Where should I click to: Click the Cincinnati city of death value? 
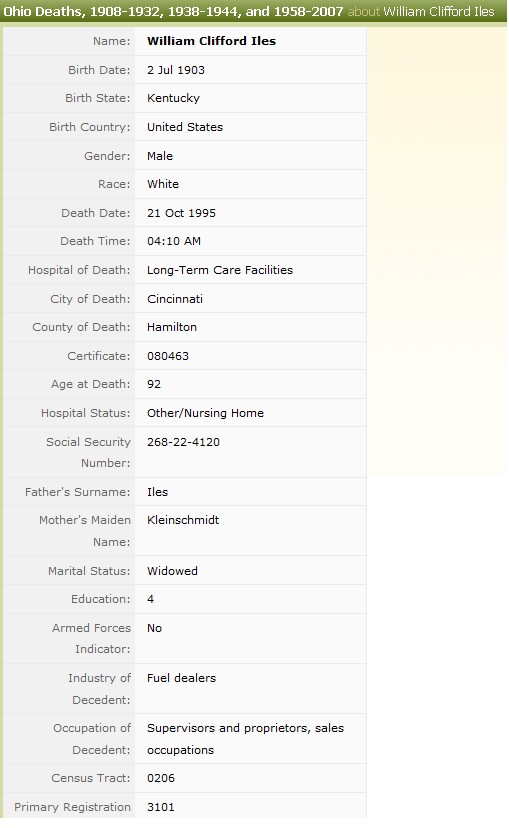(175, 299)
